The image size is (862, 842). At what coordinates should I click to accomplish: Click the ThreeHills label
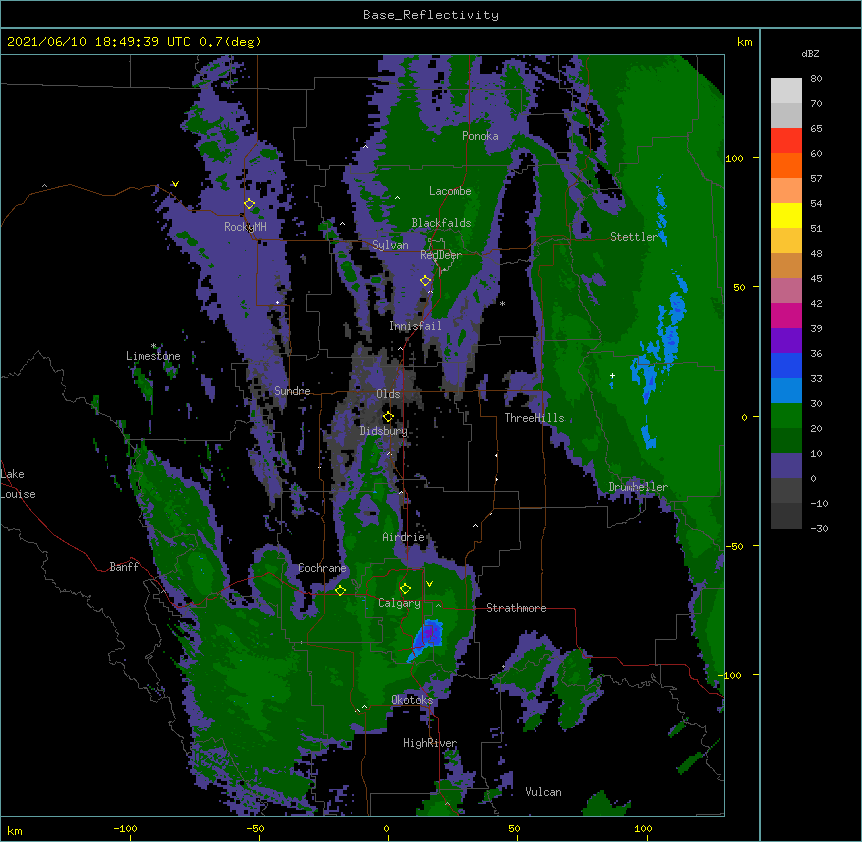tap(534, 418)
